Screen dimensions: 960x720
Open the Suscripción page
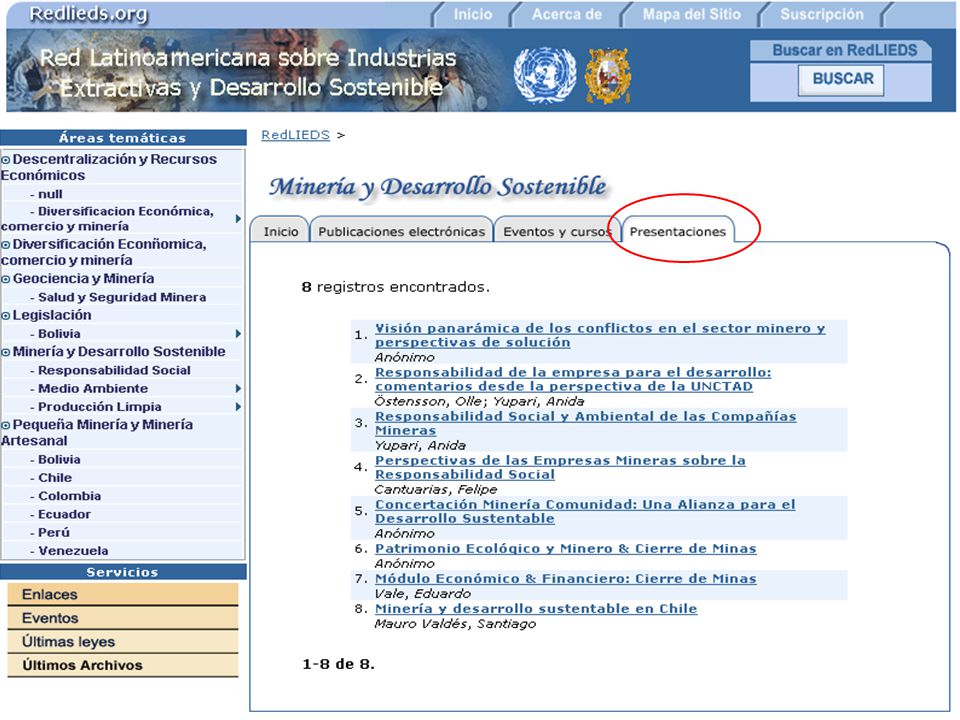pos(822,14)
